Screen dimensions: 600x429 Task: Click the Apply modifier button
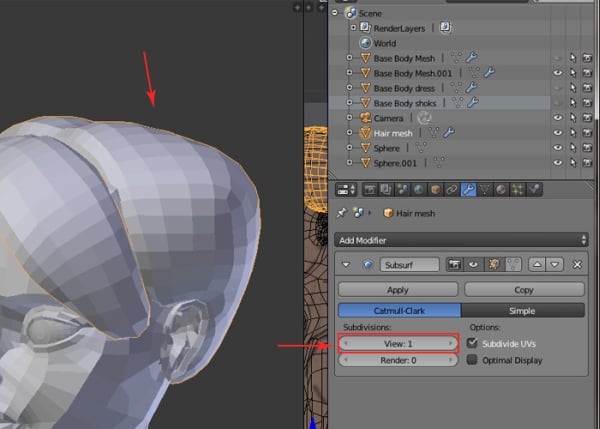pos(397,289)
